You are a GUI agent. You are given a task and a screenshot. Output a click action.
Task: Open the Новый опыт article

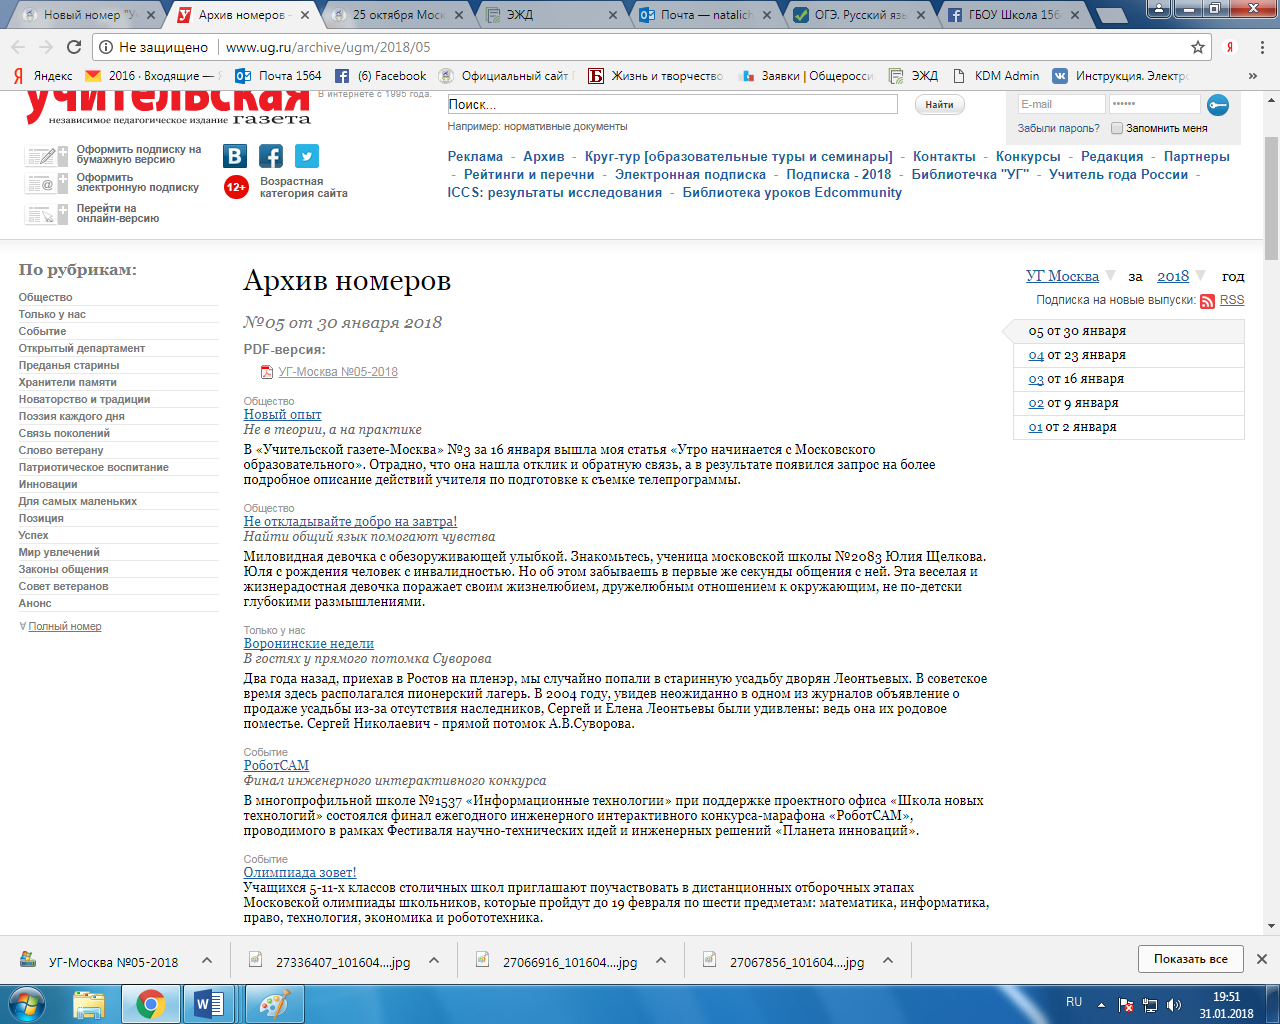283,414
